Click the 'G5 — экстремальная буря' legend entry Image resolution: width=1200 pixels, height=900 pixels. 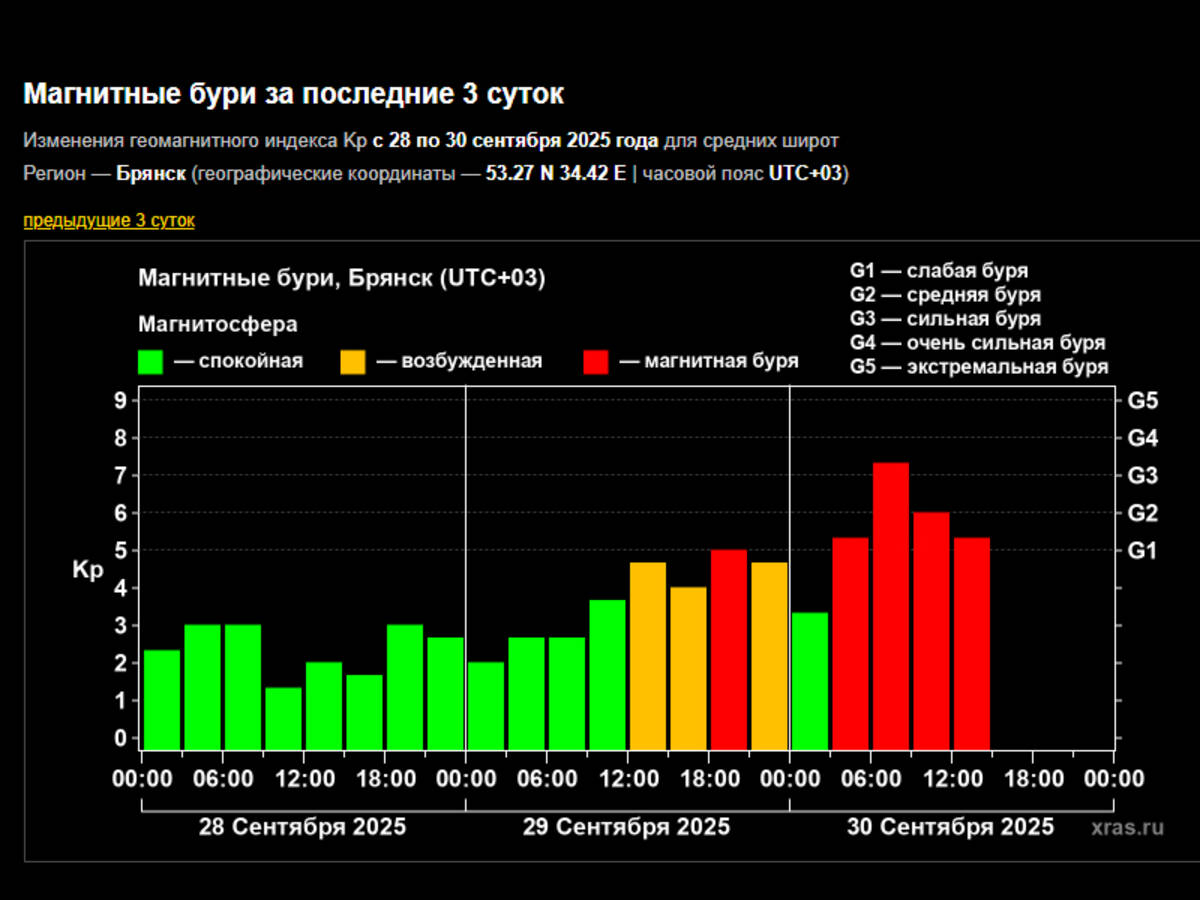(978, 367)
